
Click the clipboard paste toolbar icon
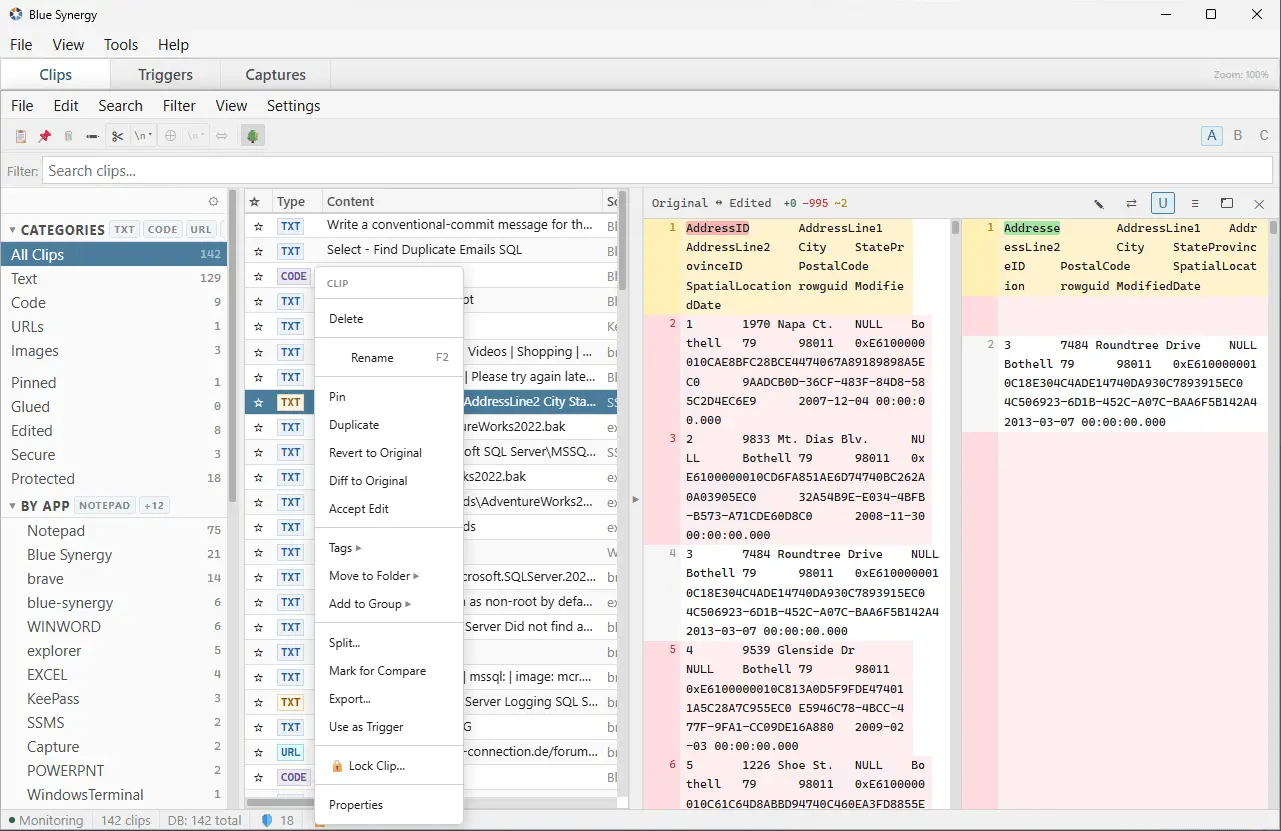20,136
